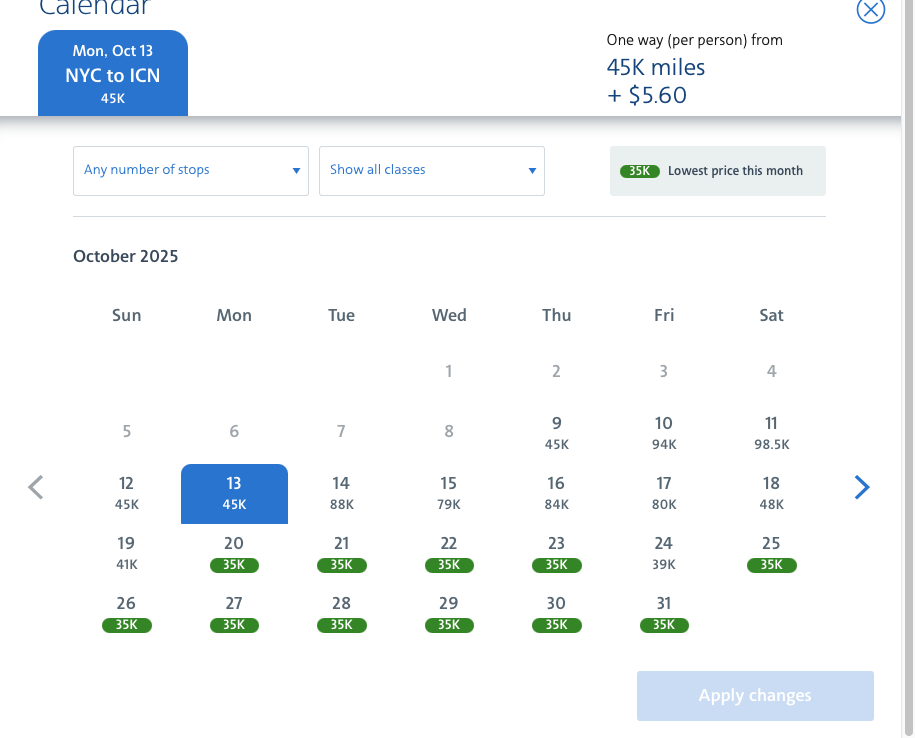Screen dimensions: 915x738
Task: Click the Apply changes button
Action: (x=755, y=696)
